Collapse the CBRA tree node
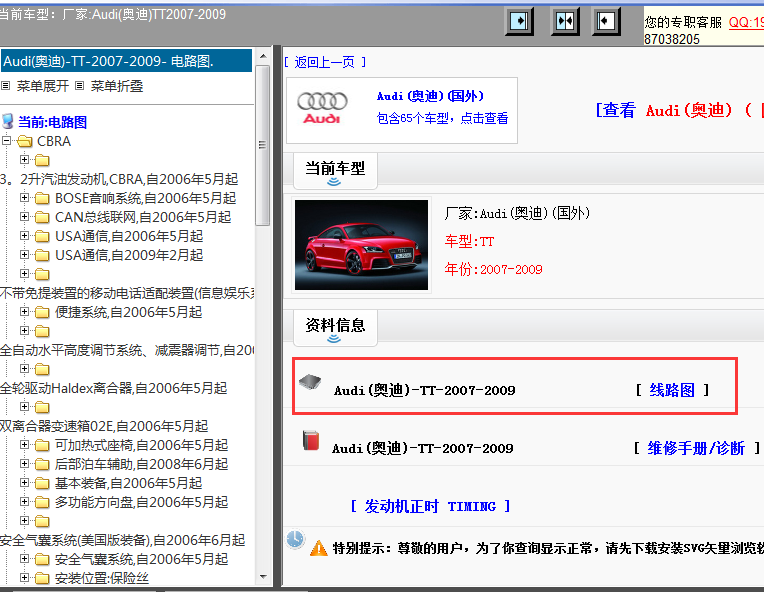 (6, 141)
